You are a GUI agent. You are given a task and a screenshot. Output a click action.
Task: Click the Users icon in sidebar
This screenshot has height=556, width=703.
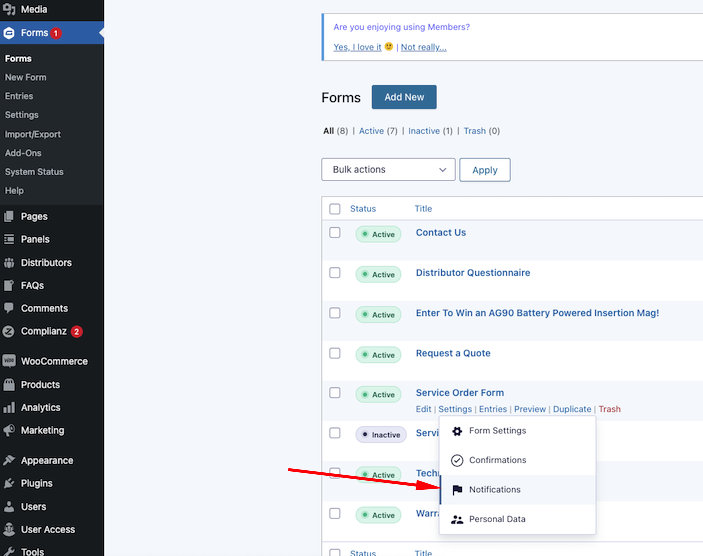pos(9,507)
